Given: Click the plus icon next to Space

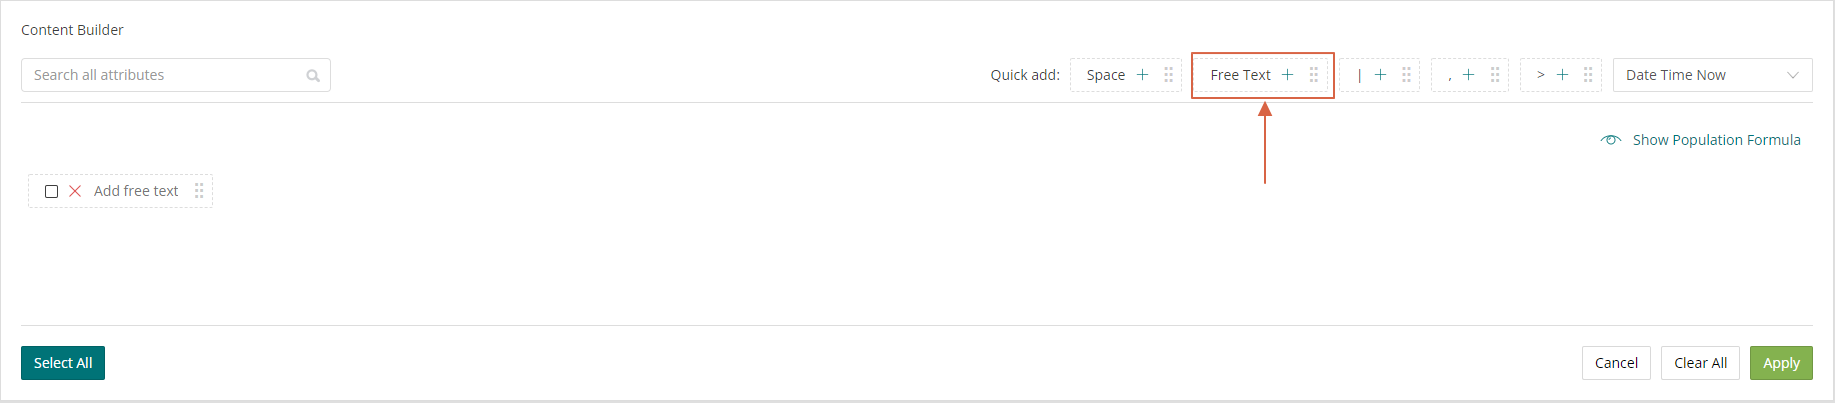Looking at the screenshot, I should [x=1142, y=75].
